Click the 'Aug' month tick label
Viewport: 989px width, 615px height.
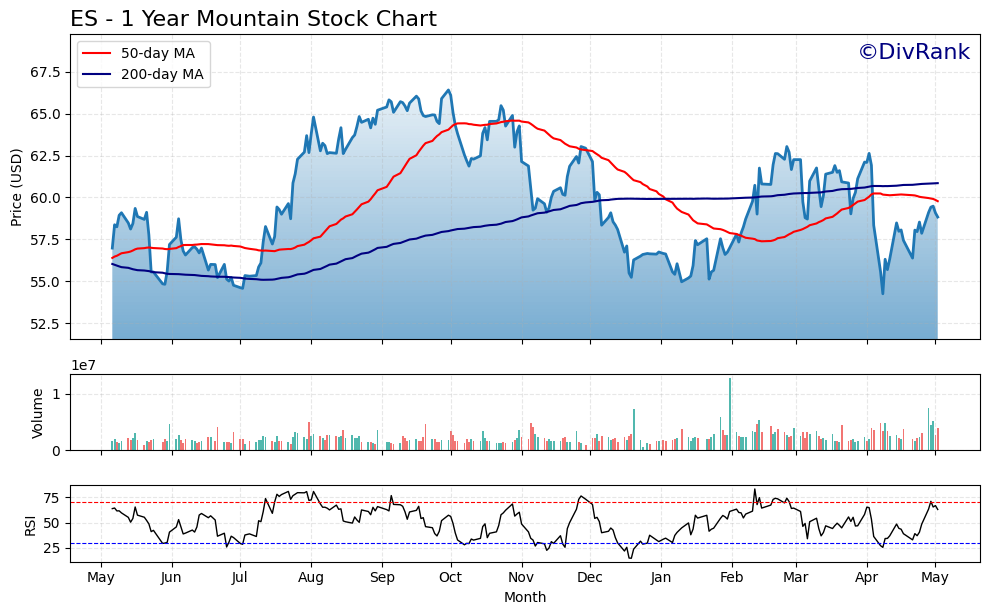[x=311, y=578]
